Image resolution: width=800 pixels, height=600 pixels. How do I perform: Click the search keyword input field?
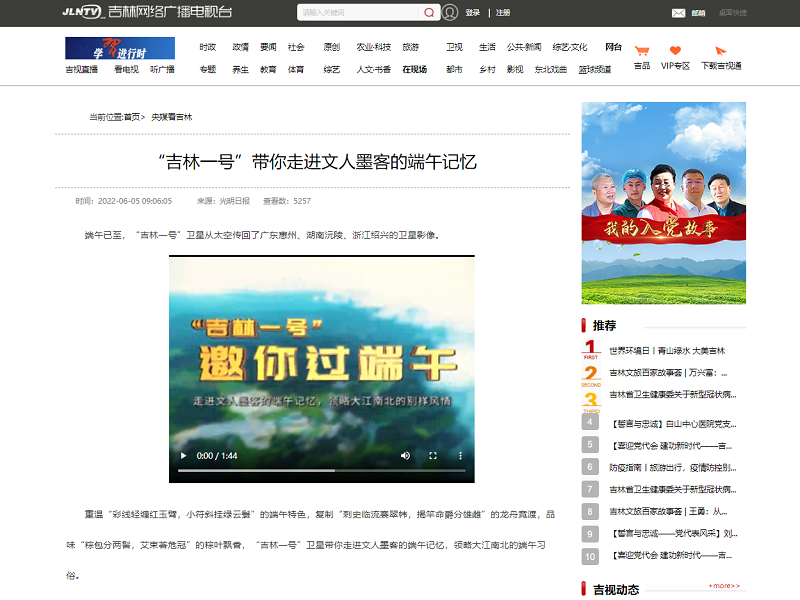tap(357, 13)
